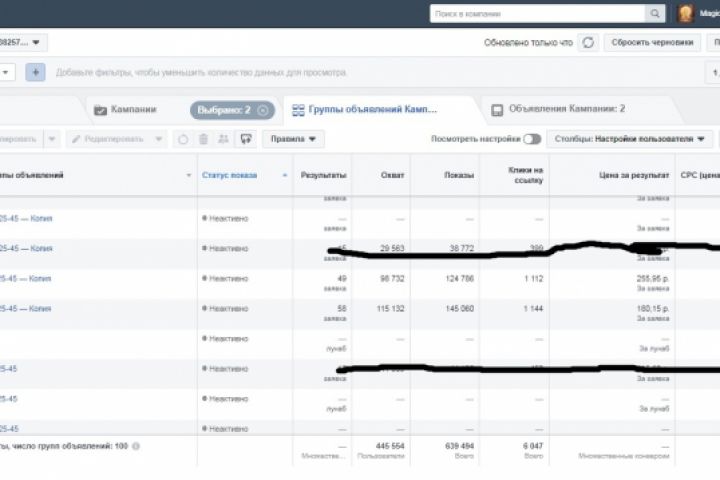
Task: Click the total impressions 639 494
Action: click(459, 446)
